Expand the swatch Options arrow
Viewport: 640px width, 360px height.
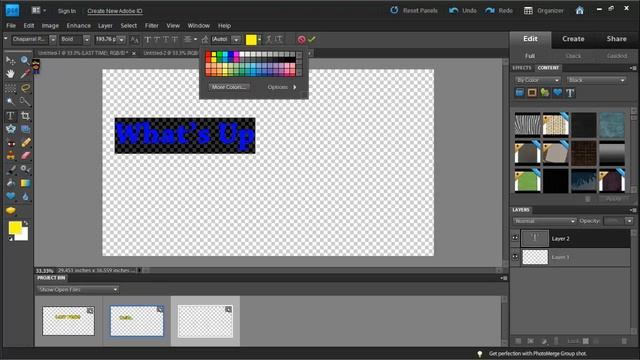tap(295, 87)
